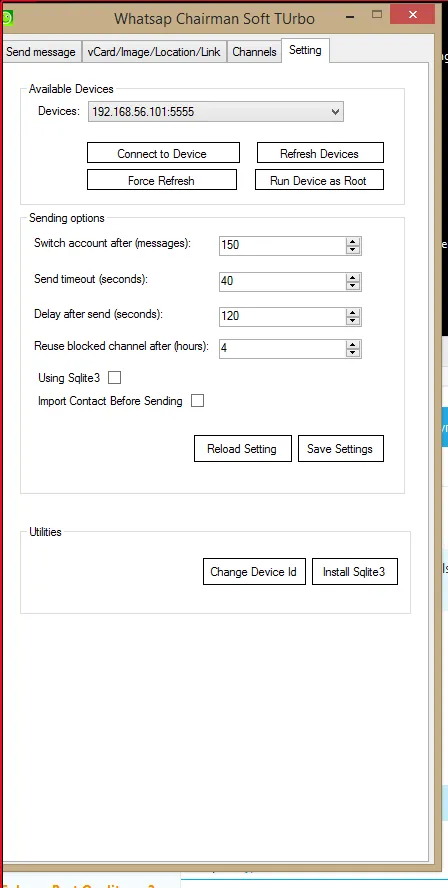Open the vCard/Image/Location/Link tab
The height and width of the screenshot is (888, 448).
coord(154,52)
